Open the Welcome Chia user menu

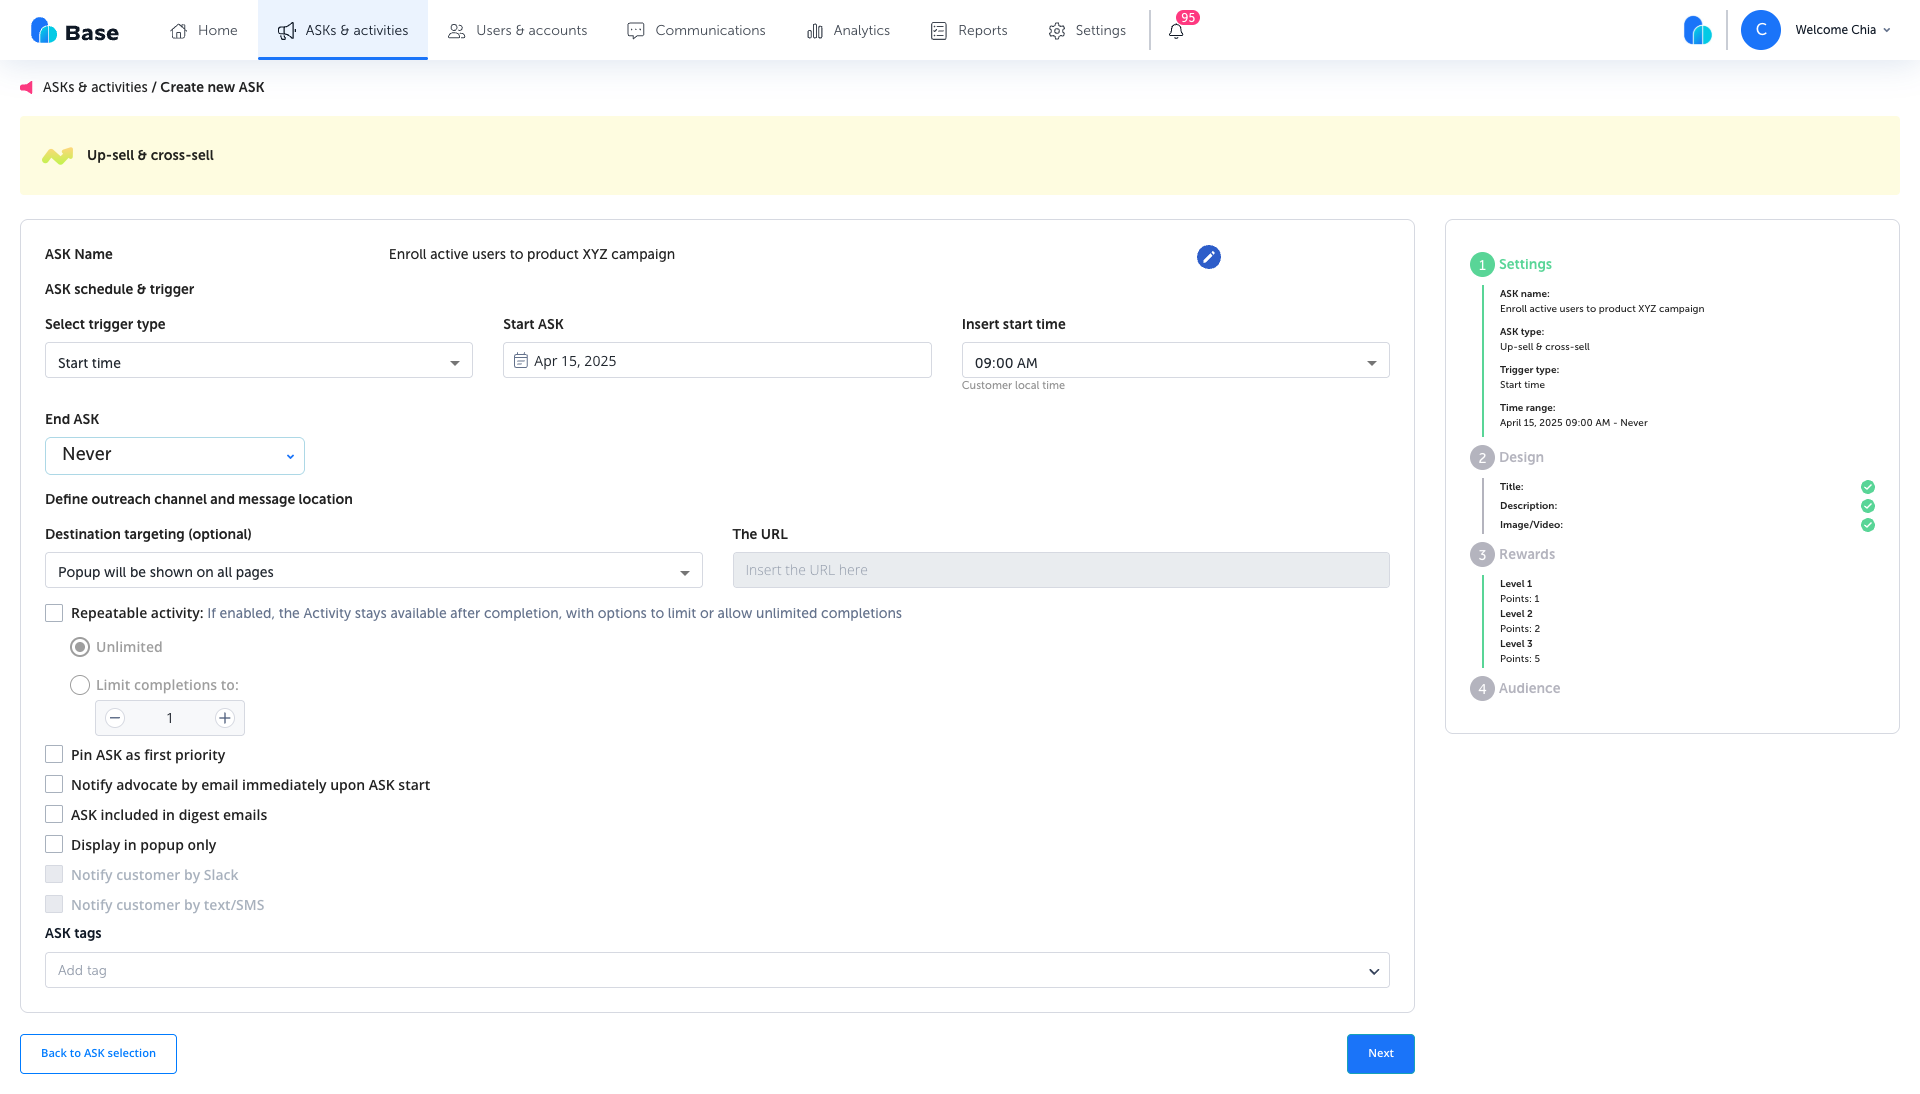[1842, 30]
